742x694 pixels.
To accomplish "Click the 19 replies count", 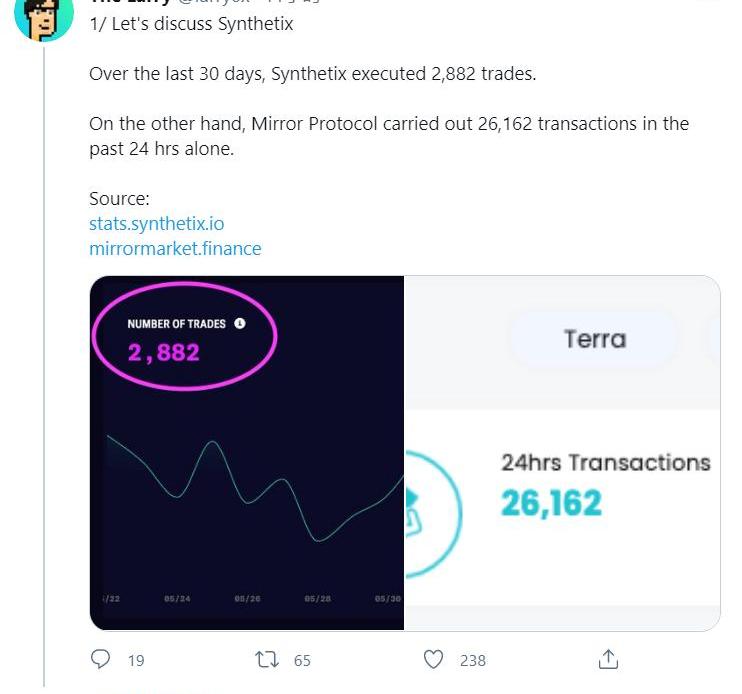I will [136, 660].
